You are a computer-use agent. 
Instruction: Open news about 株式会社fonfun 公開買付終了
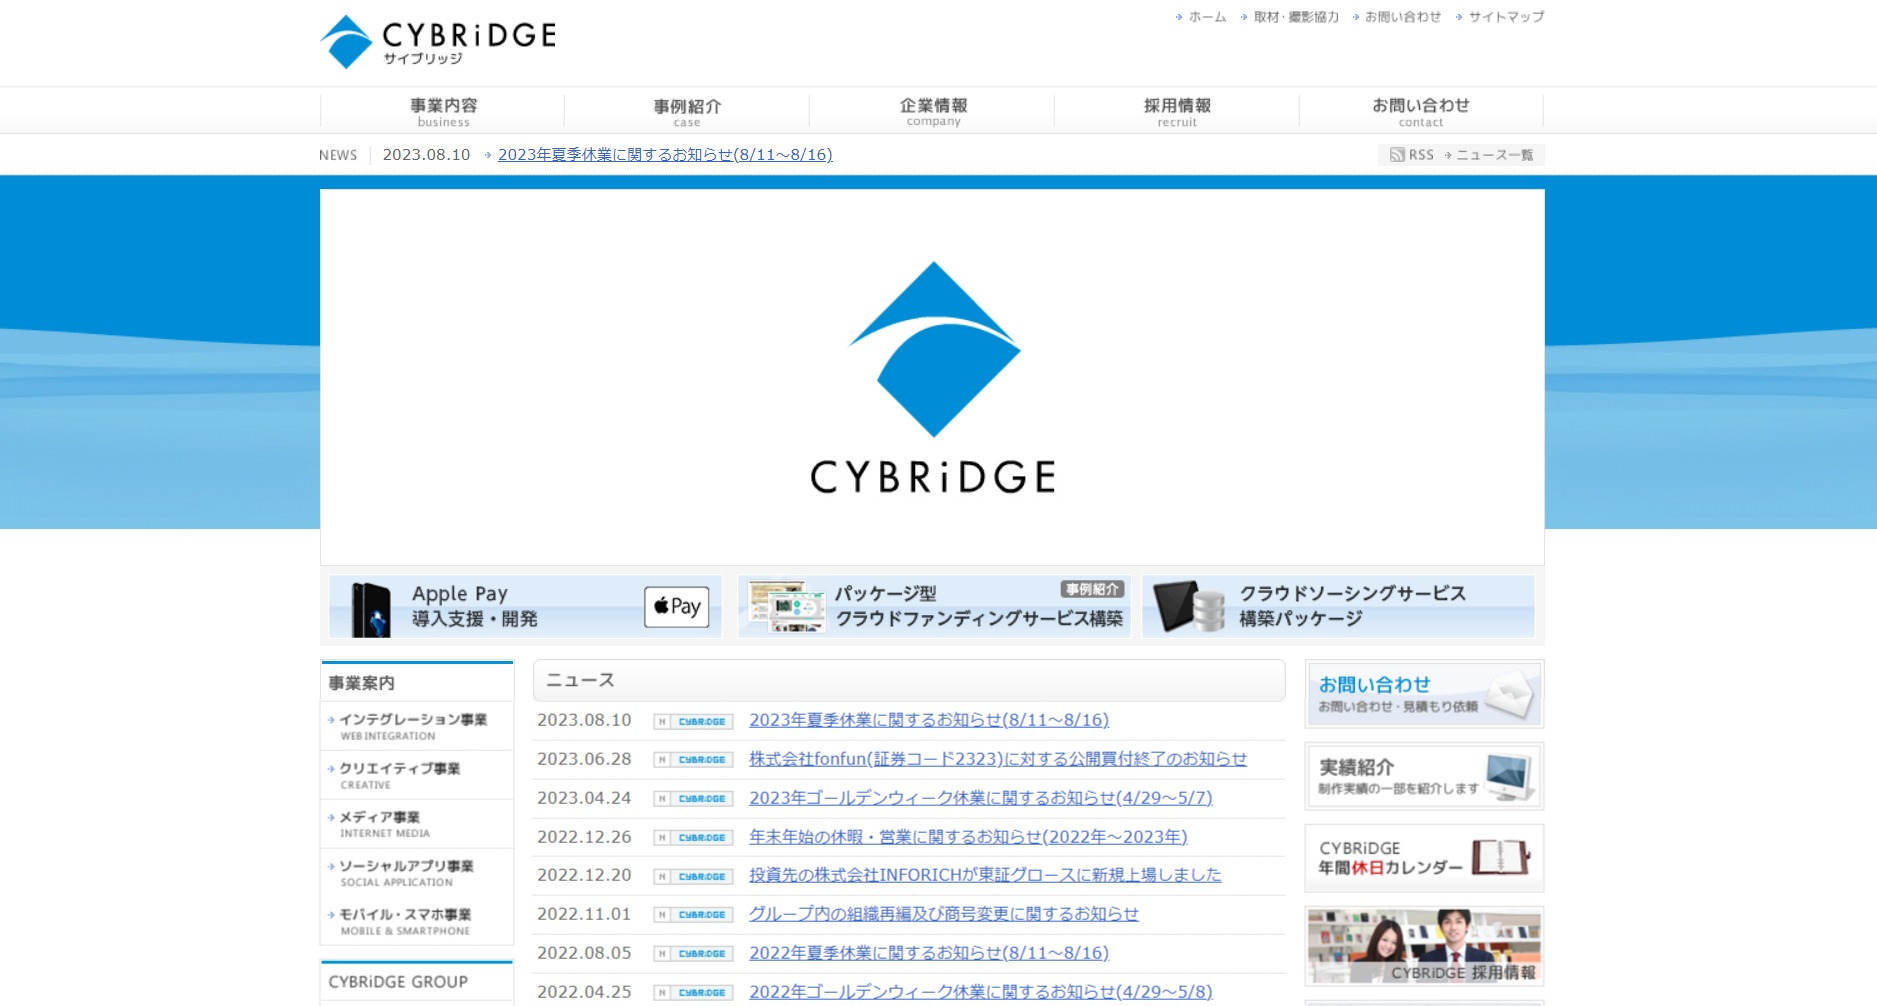click(998, 759)
